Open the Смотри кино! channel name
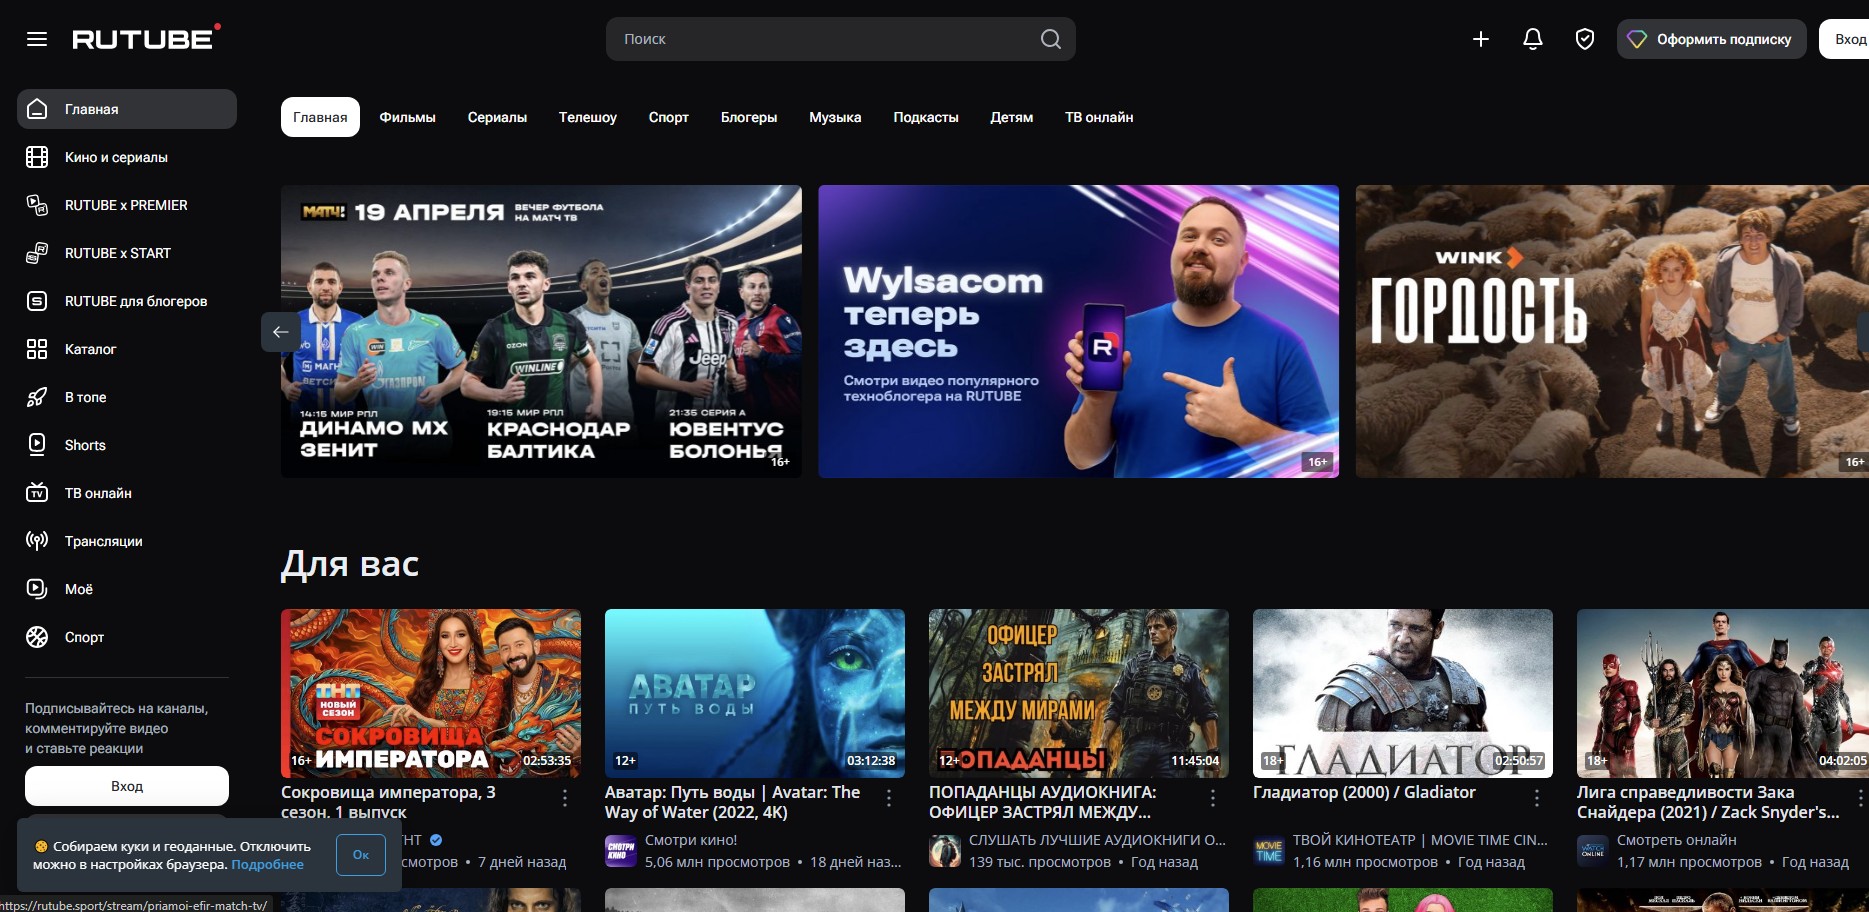This screenshot has width=1869, height=912. point(691,840)
